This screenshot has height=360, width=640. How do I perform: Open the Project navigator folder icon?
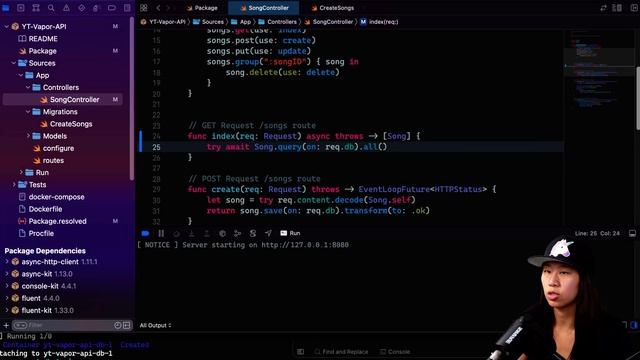(6, 8)
